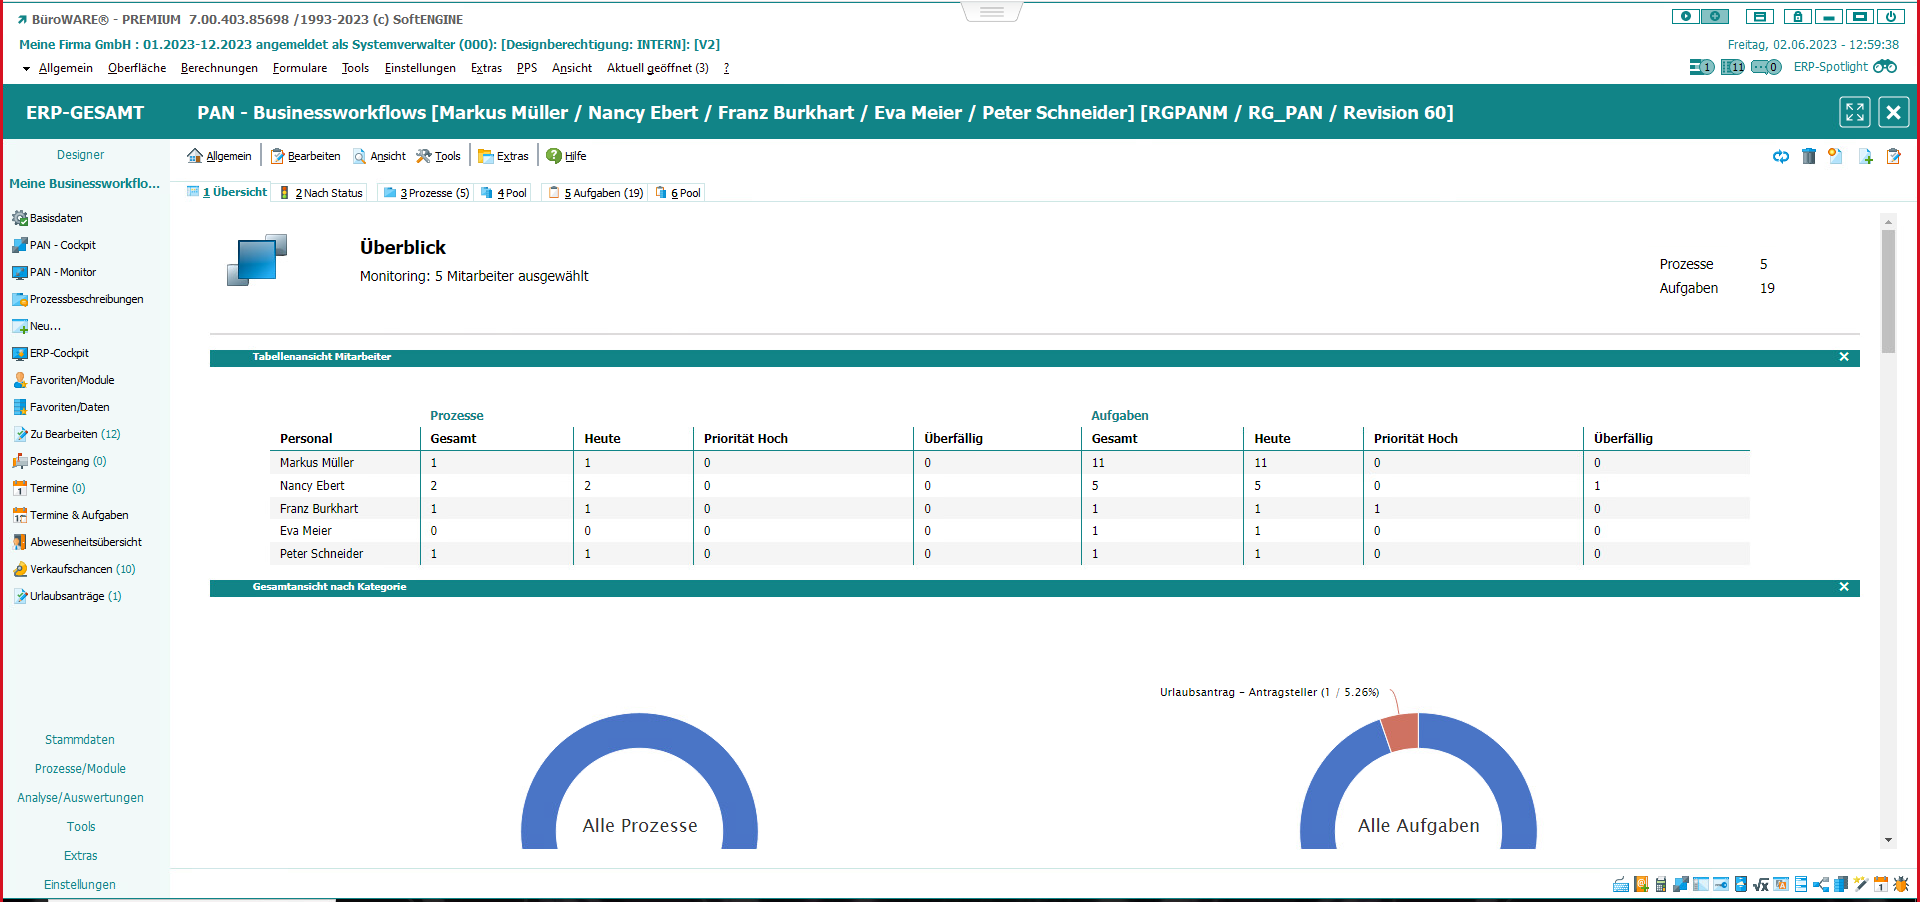Switch to the 5 Aufgaben (19) tab
This screenshot has height=902, width=1920.
click(x=596, y=193)
